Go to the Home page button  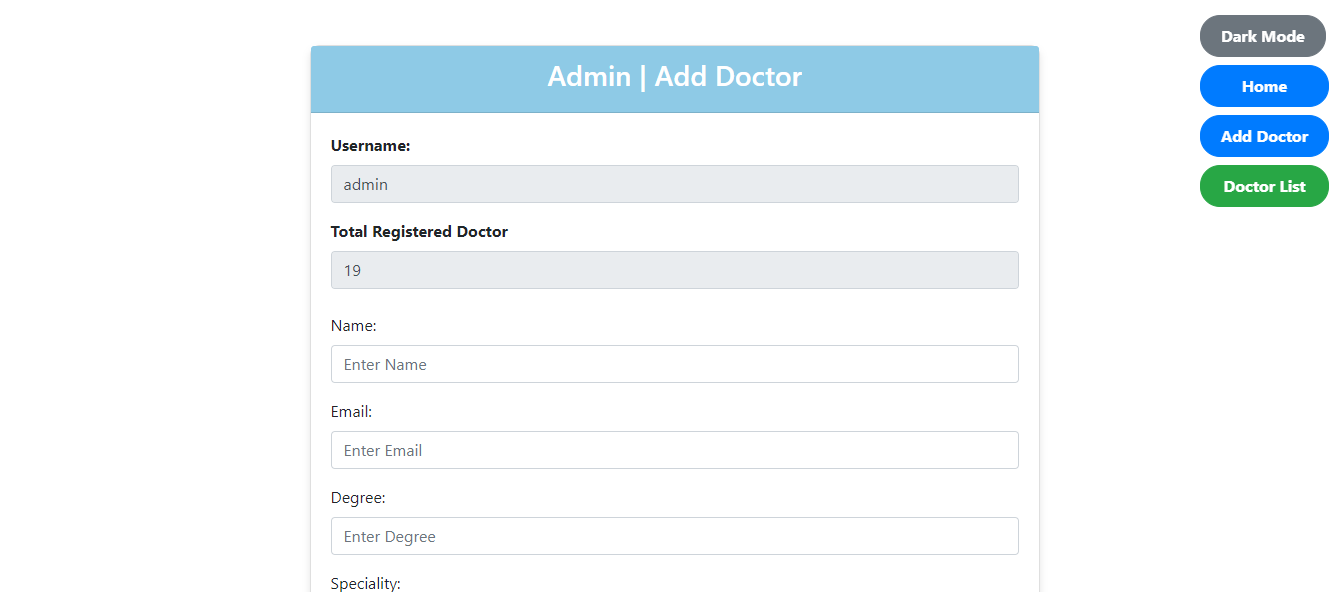point(1264,86)
